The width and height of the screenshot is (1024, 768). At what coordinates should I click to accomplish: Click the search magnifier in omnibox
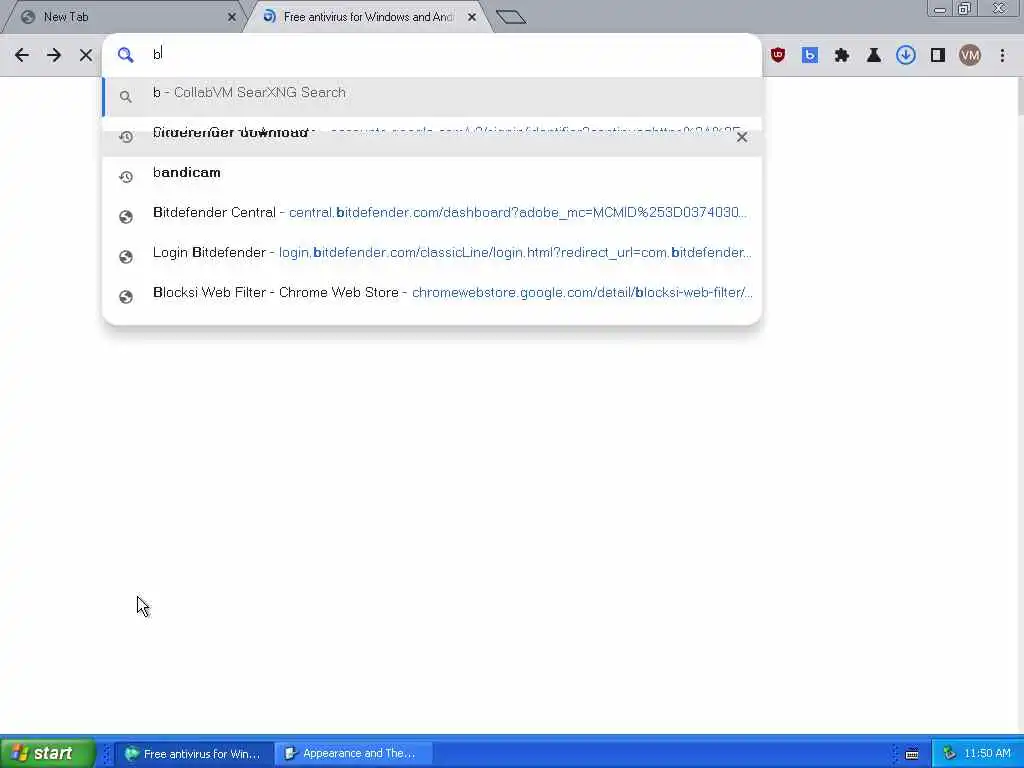coord(125,55)
